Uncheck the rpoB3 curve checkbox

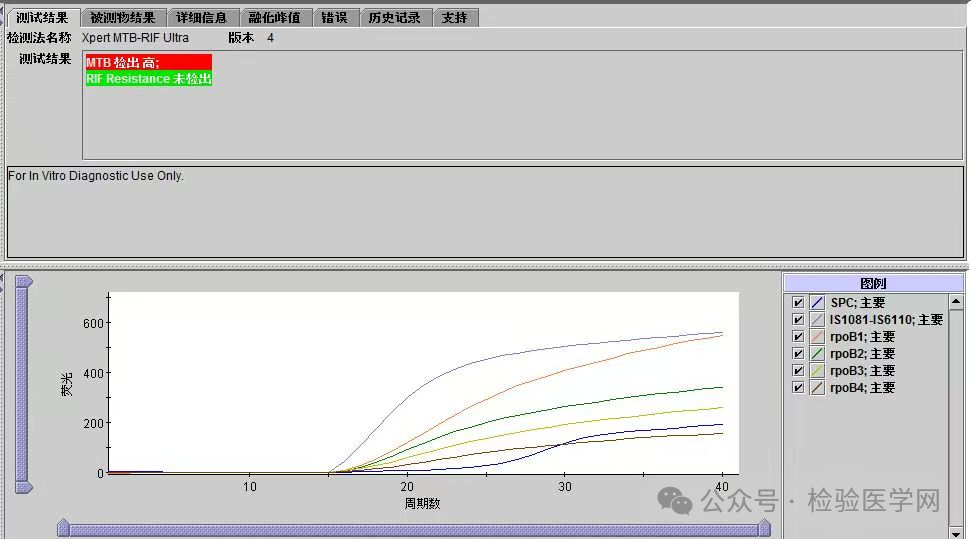click(x=798, y=371)
